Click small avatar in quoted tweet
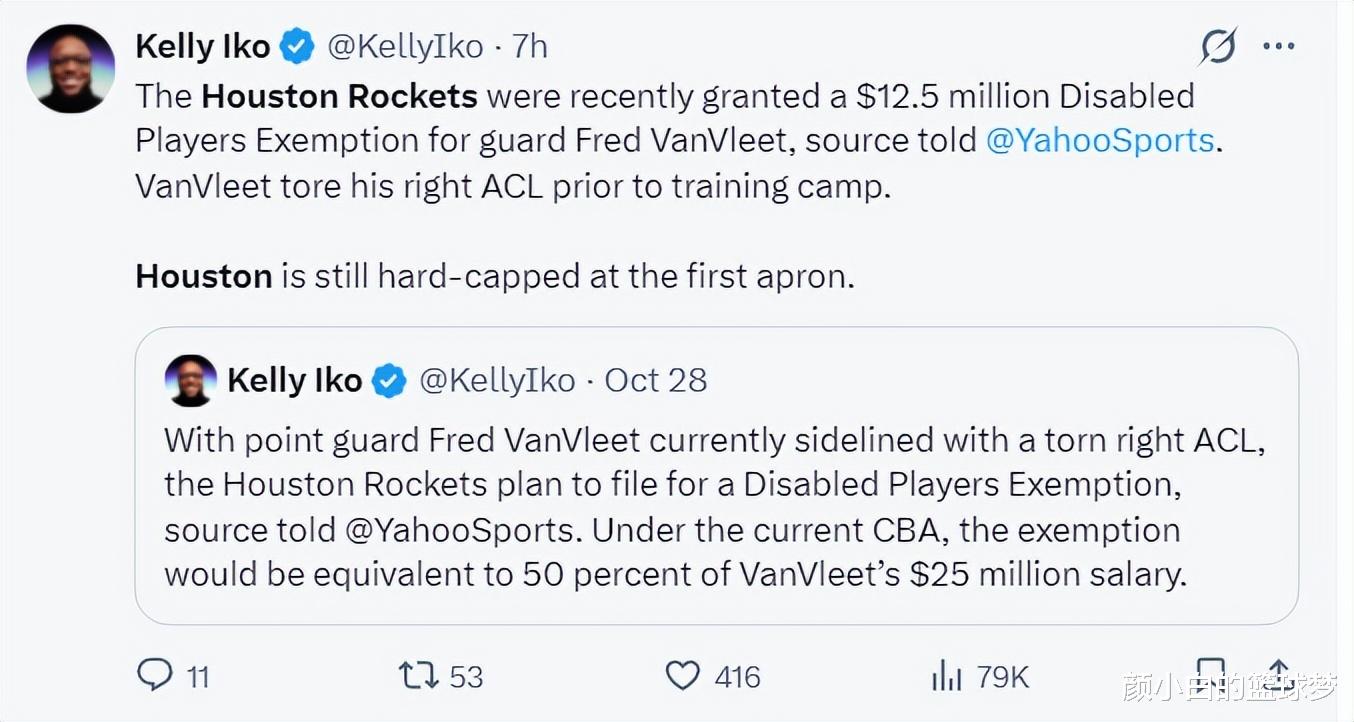 pyautogui.click(x=190, y=380)
